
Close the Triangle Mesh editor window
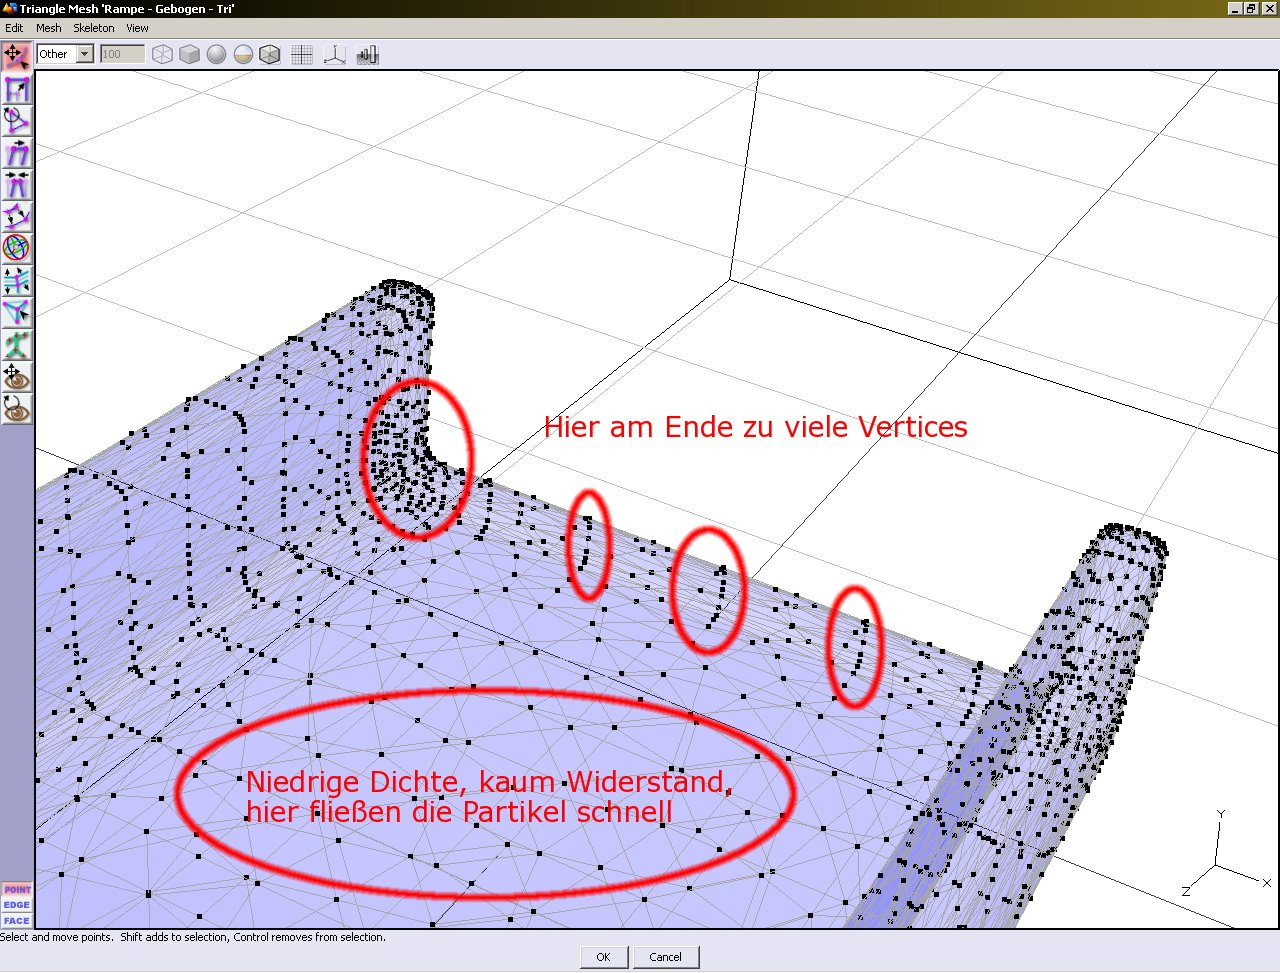(x=1269, y=9)
